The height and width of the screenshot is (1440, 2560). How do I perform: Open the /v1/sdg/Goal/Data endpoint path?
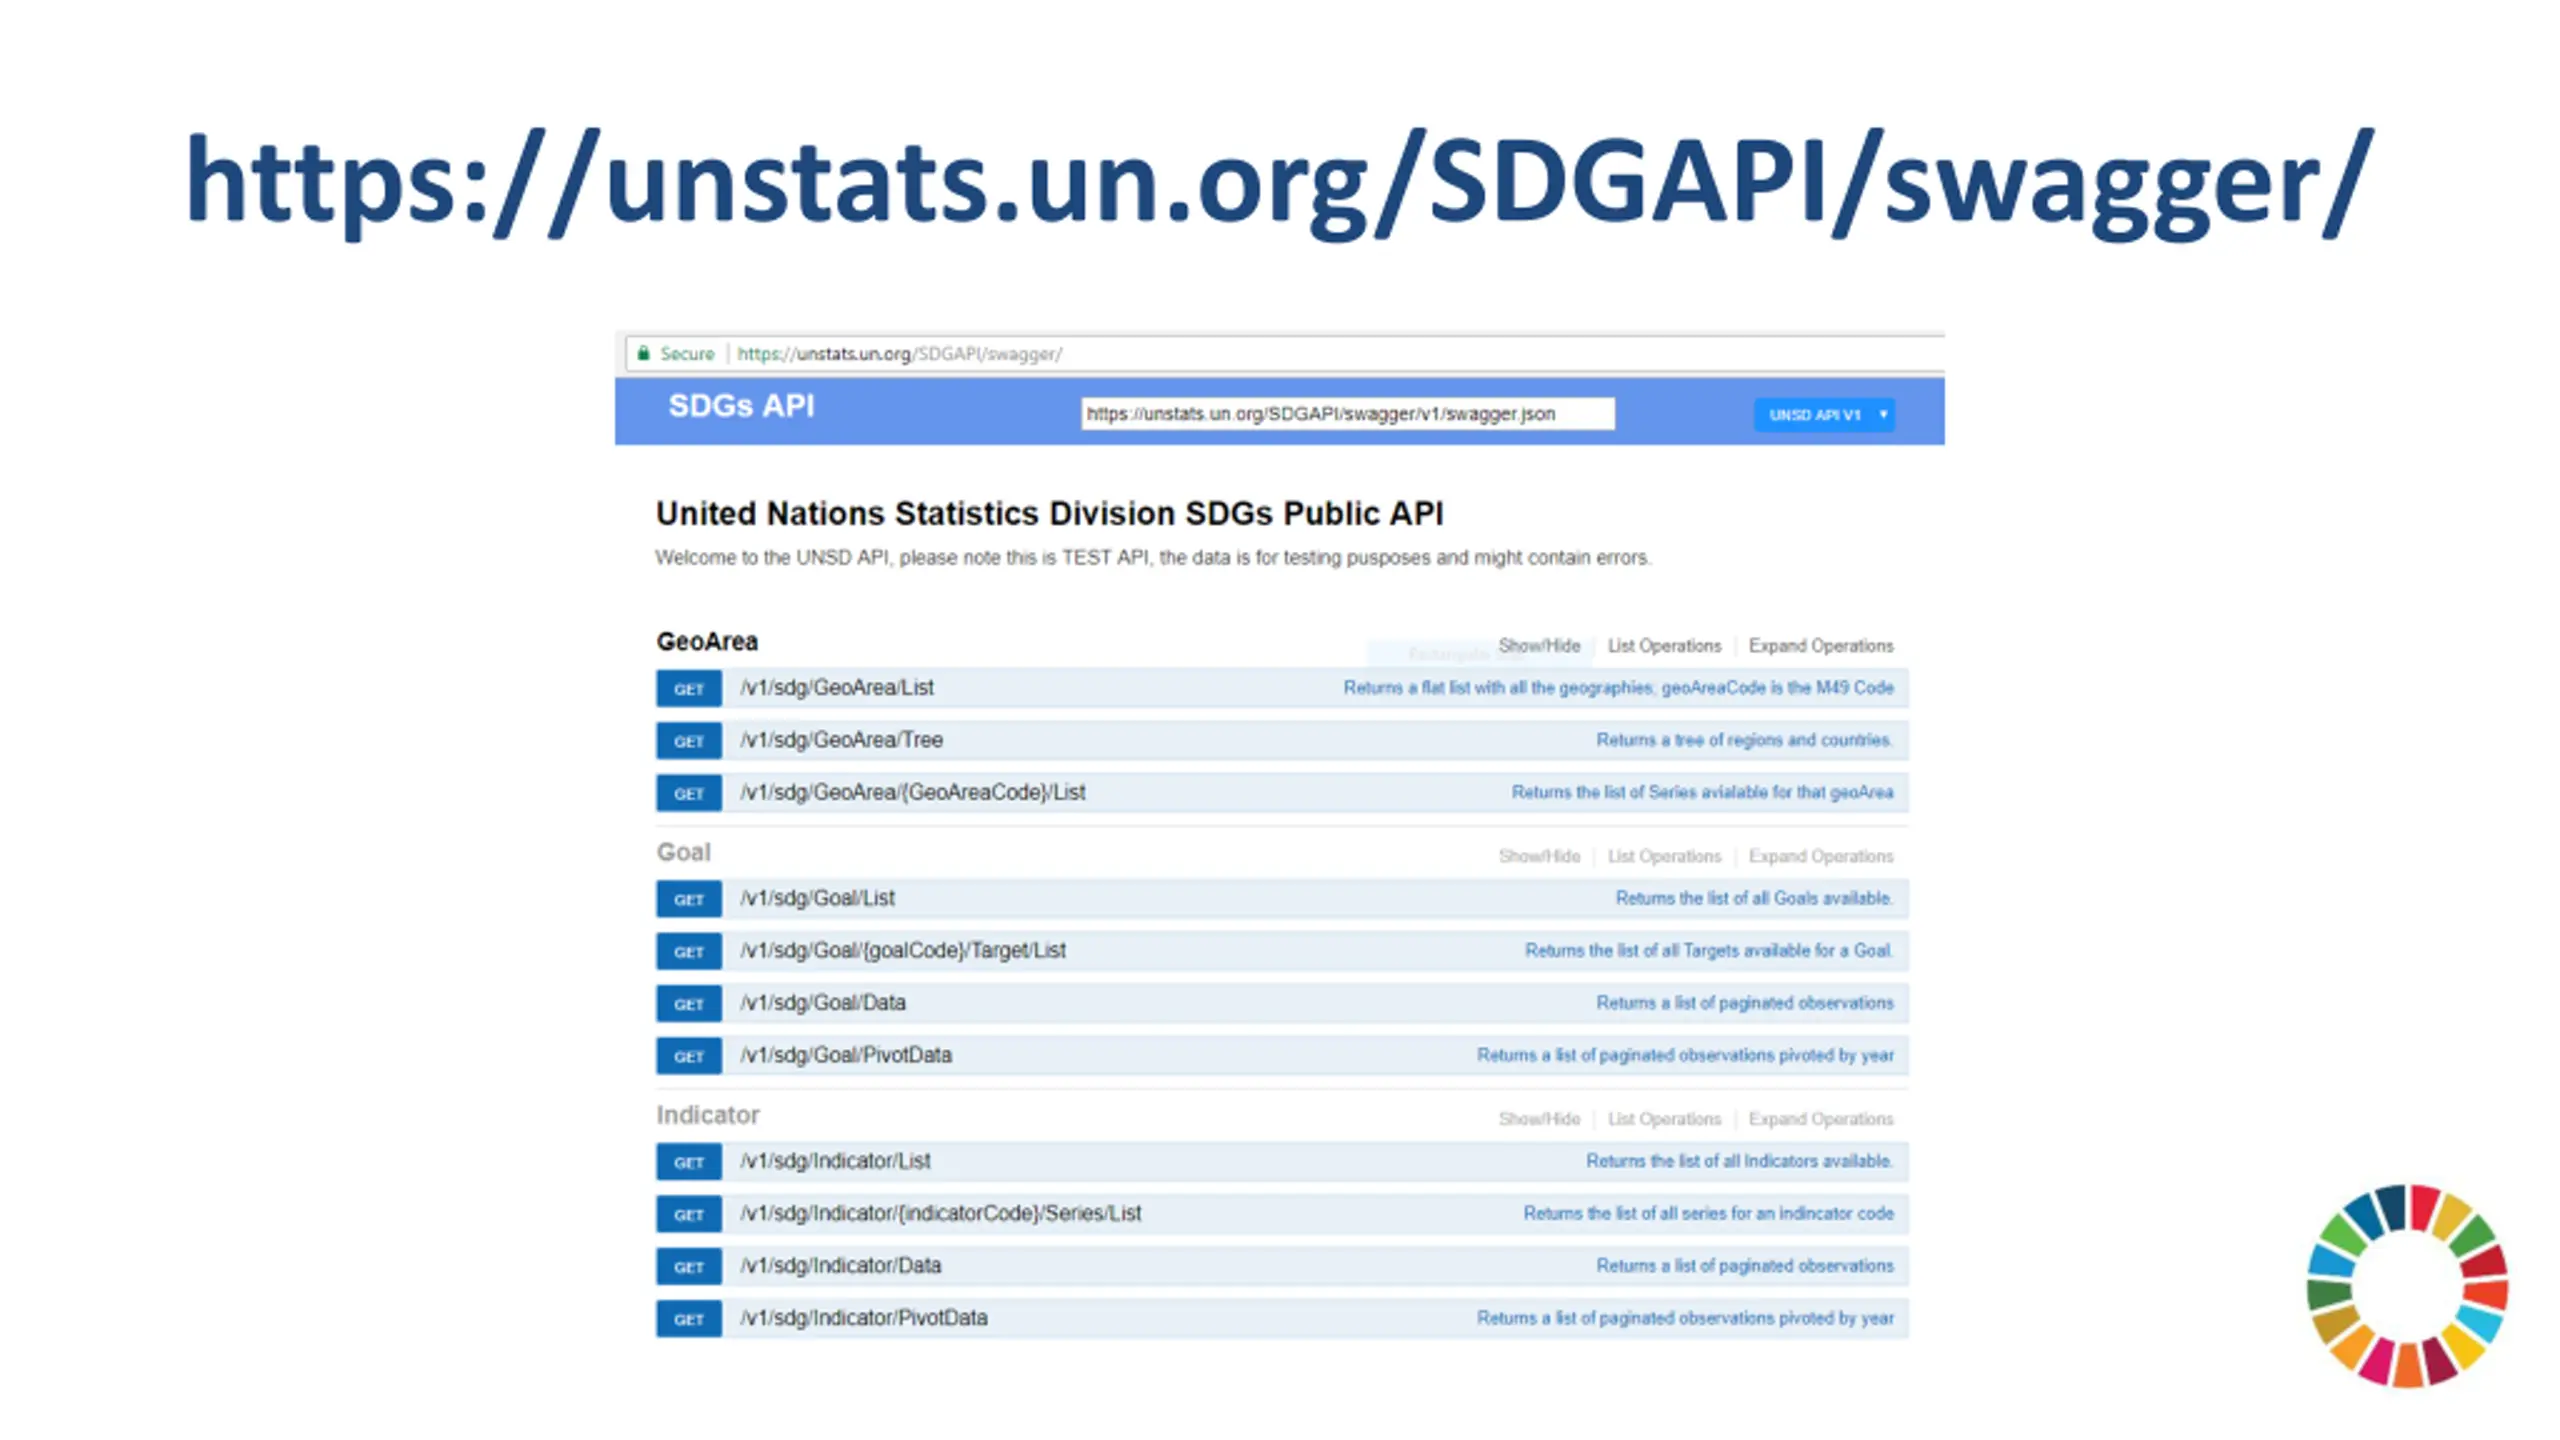pyautogui.click(x=823, y=1003)
